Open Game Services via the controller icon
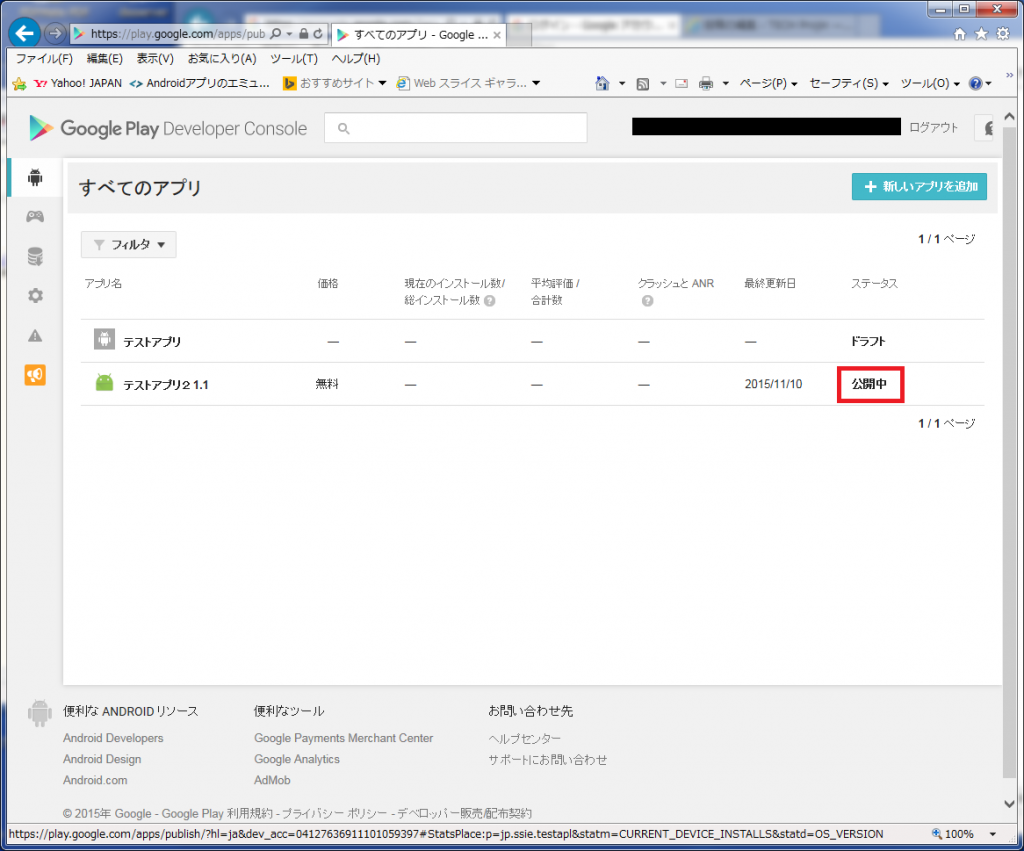Image resolution: width=1024 pixels, height=851 pixels. (33, 216)
